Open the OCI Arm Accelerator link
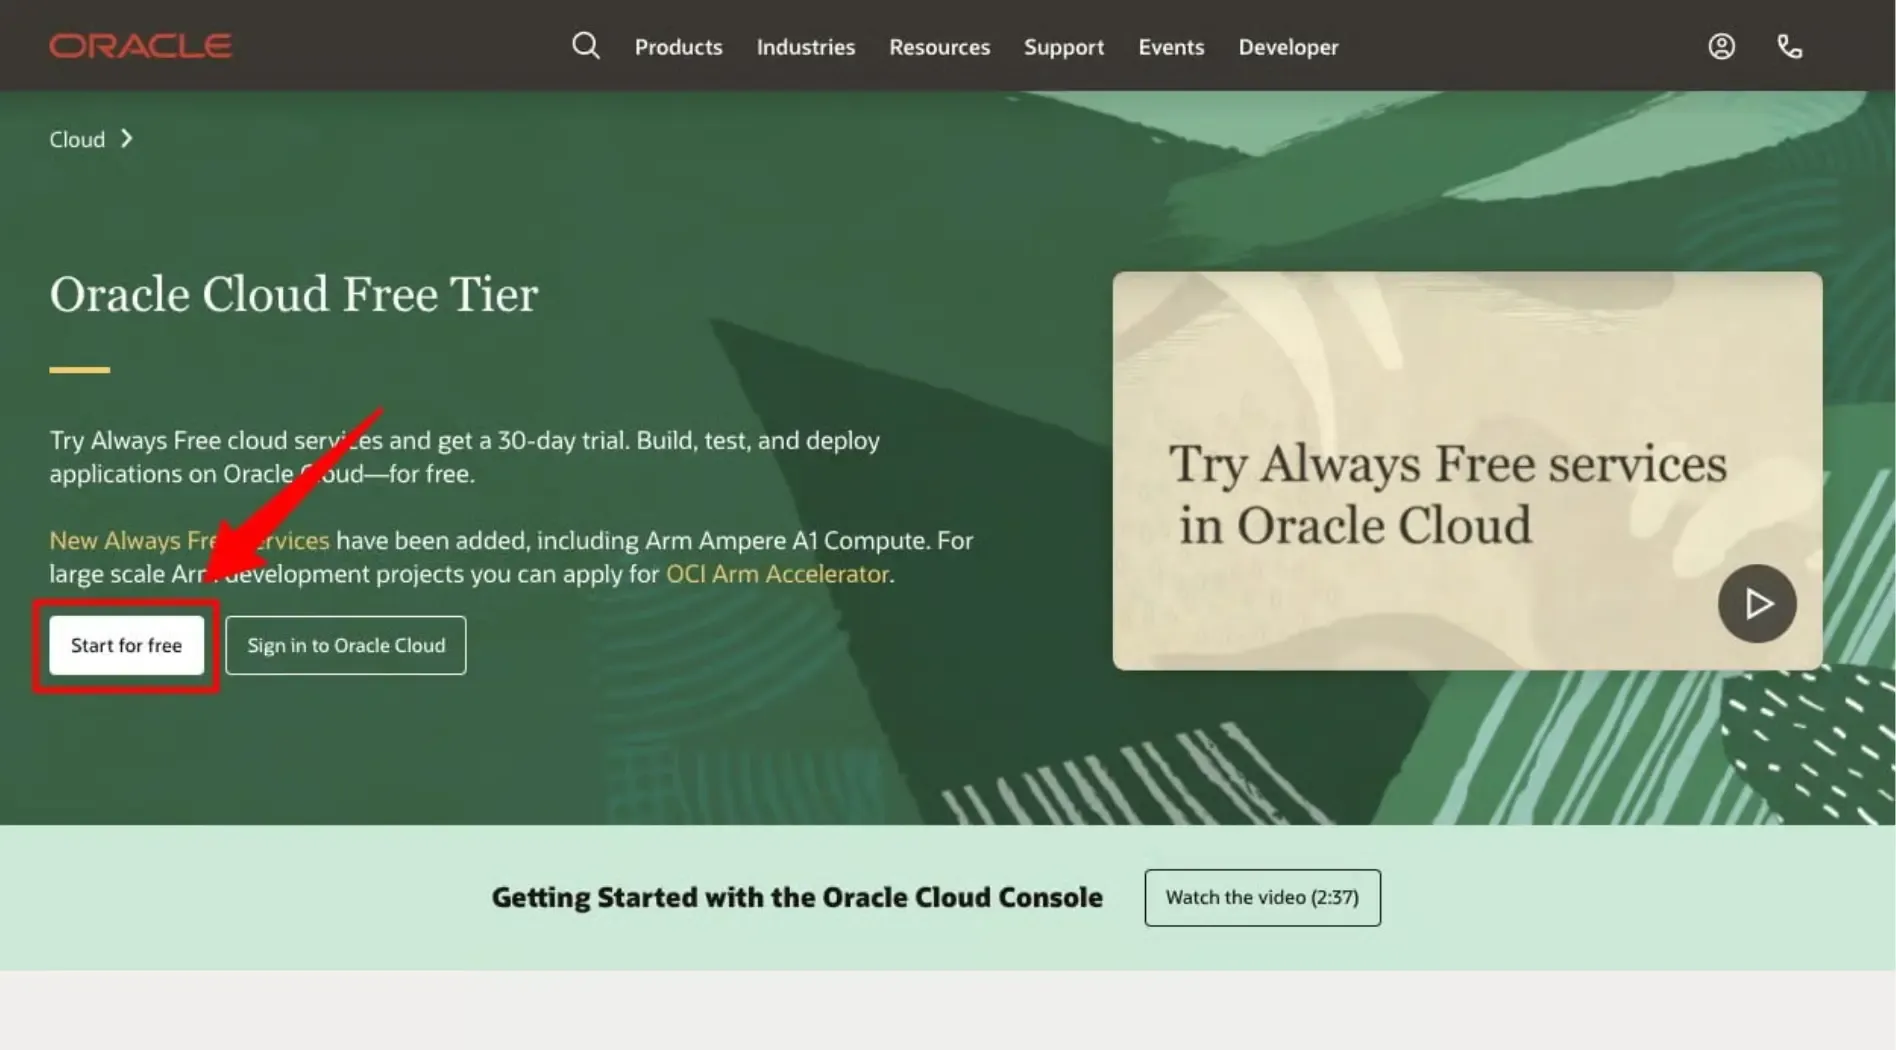This screenshot has width=1896, height=1050. (x=777, y=573)
